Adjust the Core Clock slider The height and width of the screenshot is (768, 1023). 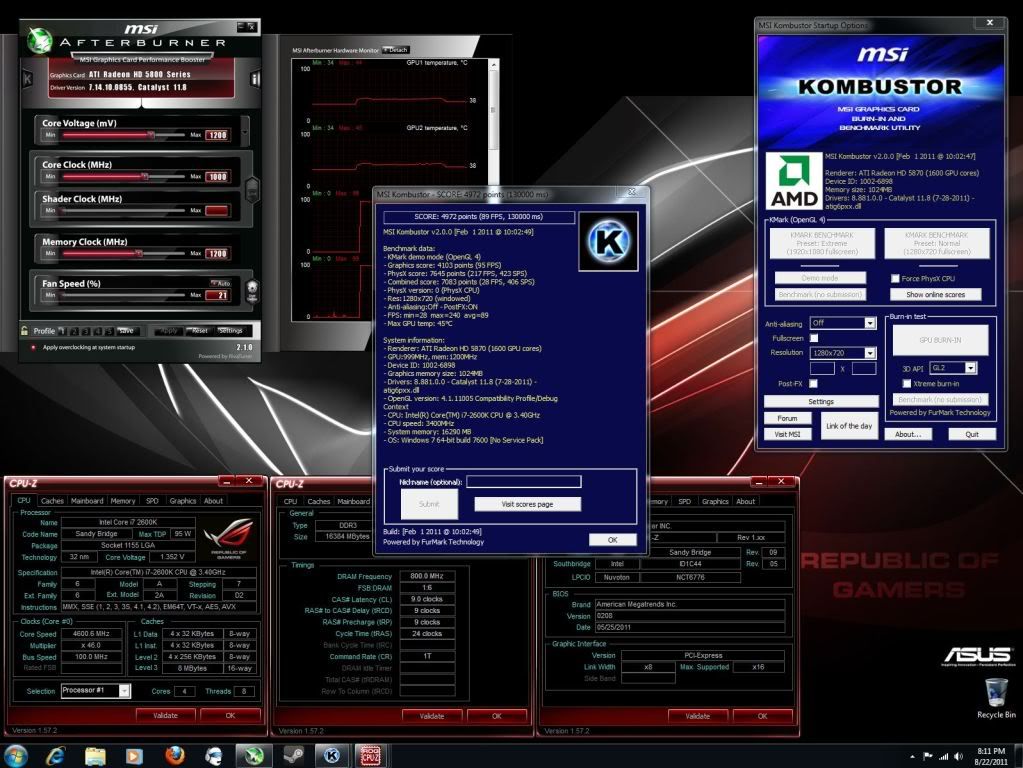(x=124, y=176)
